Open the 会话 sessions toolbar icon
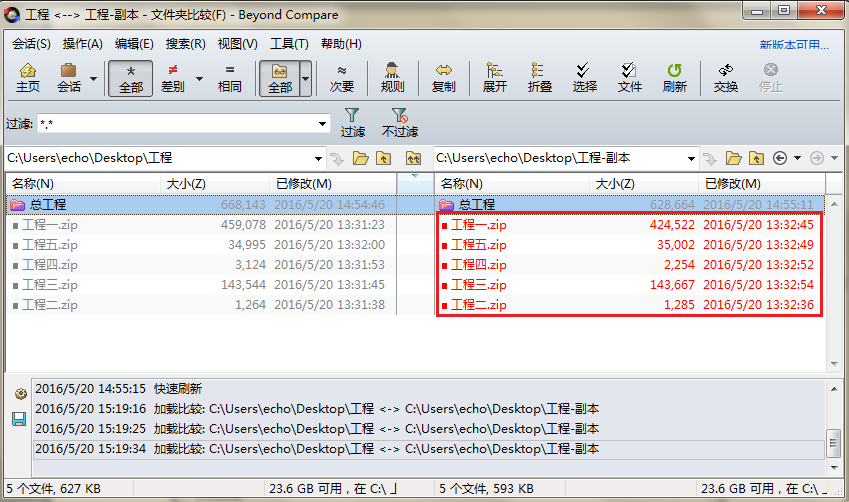The image size is (849, 502). [69, 79]
